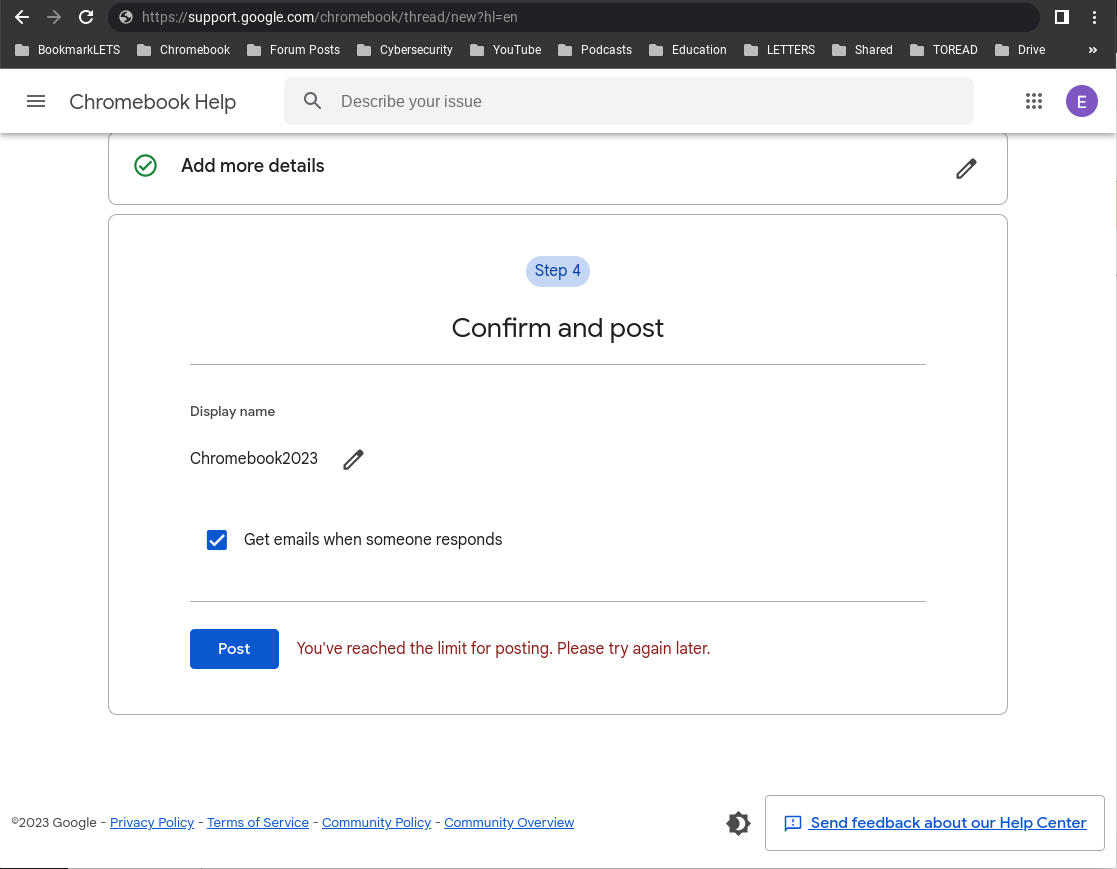Open the Podcasts bookmark folder

(x=595, y=50)
